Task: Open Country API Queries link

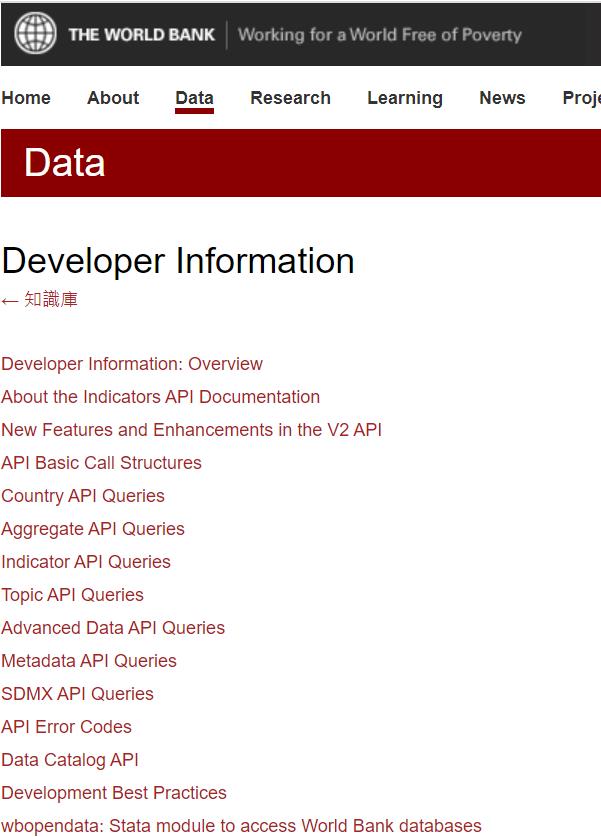Action: [83, 496]
